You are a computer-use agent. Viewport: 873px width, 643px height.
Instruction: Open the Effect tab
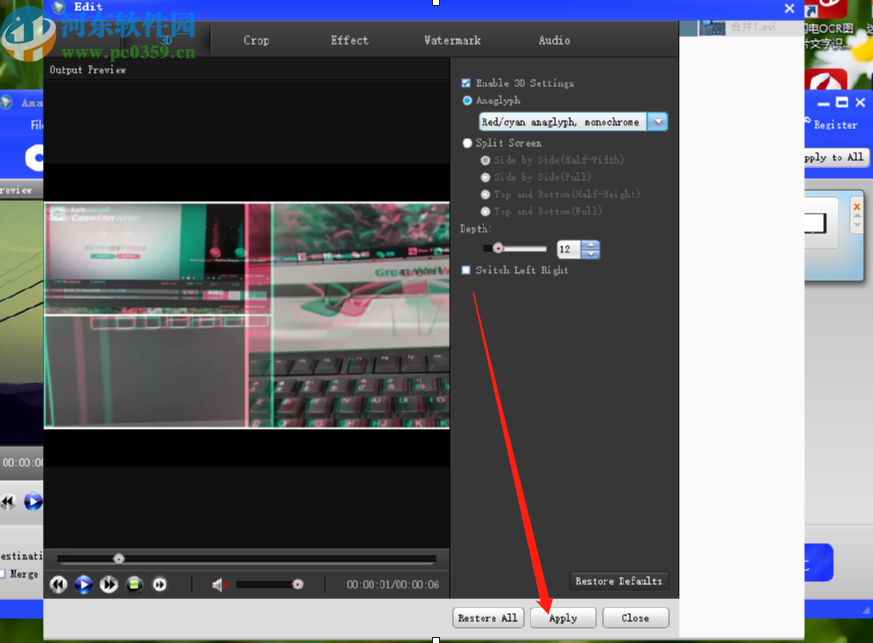(349, 40)
